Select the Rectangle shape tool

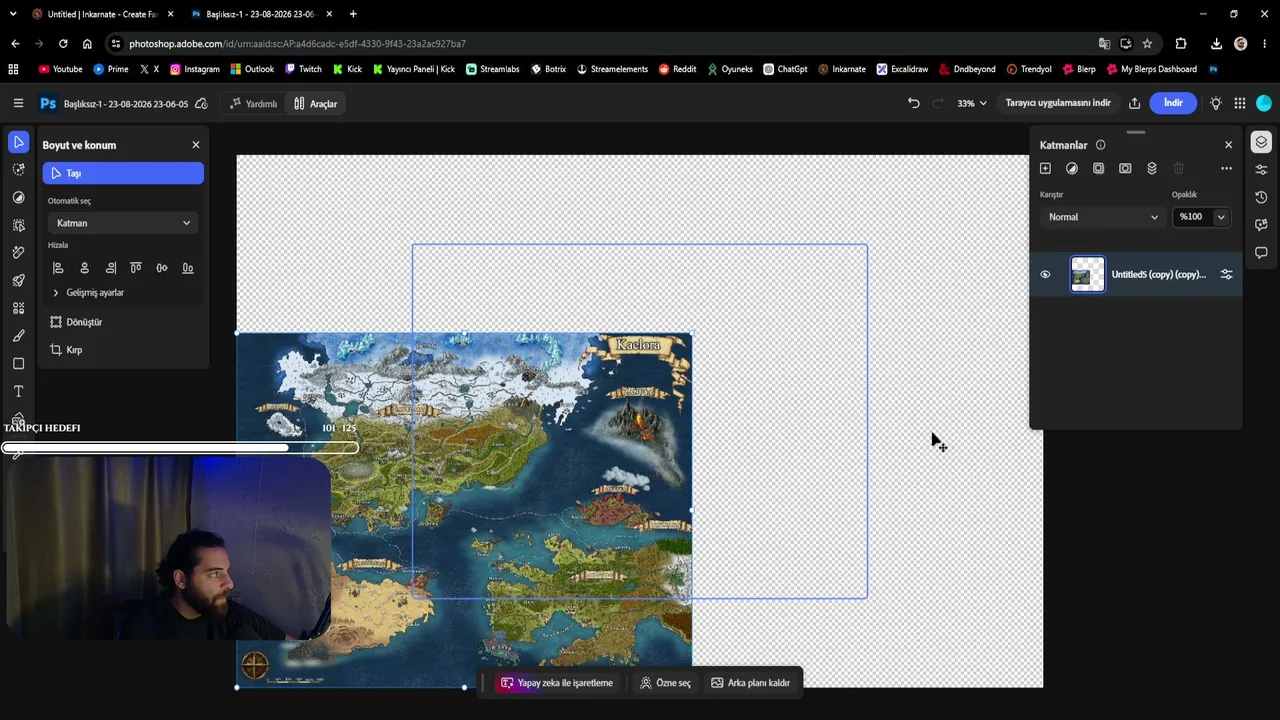[18, 364]
